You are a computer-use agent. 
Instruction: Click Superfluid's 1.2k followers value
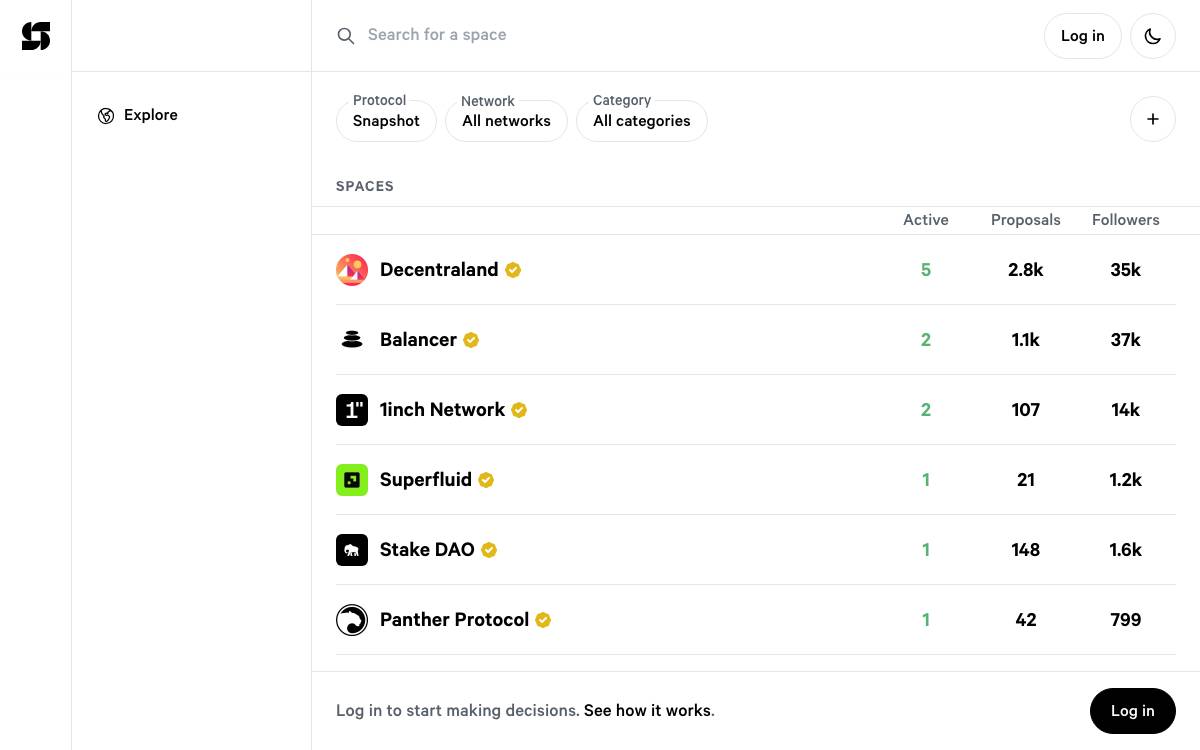[1126, 480]
